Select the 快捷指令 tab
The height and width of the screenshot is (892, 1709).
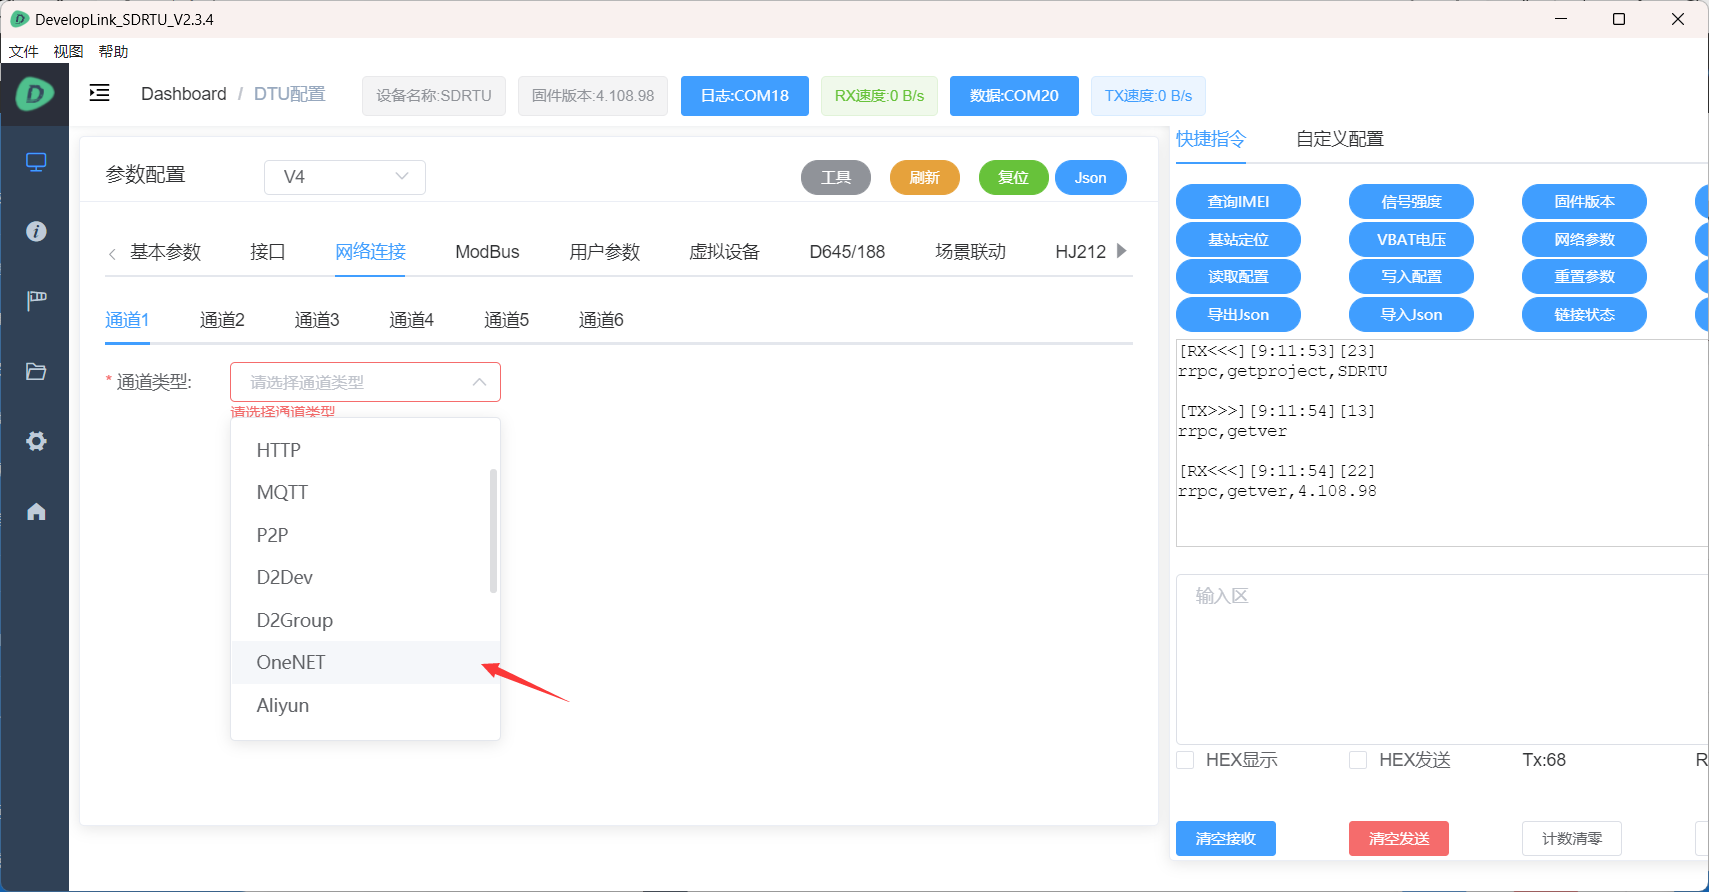tap(1211, 139)
